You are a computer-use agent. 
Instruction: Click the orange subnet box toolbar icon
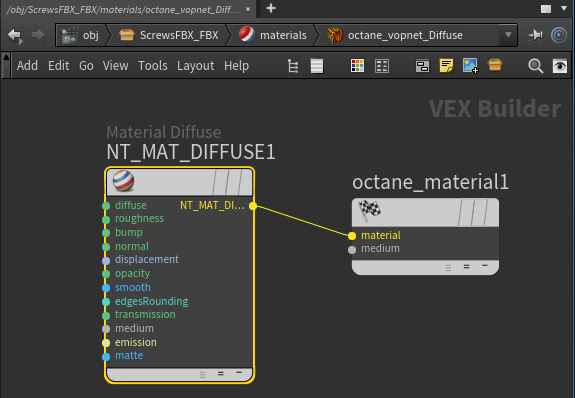pos(495,65)
